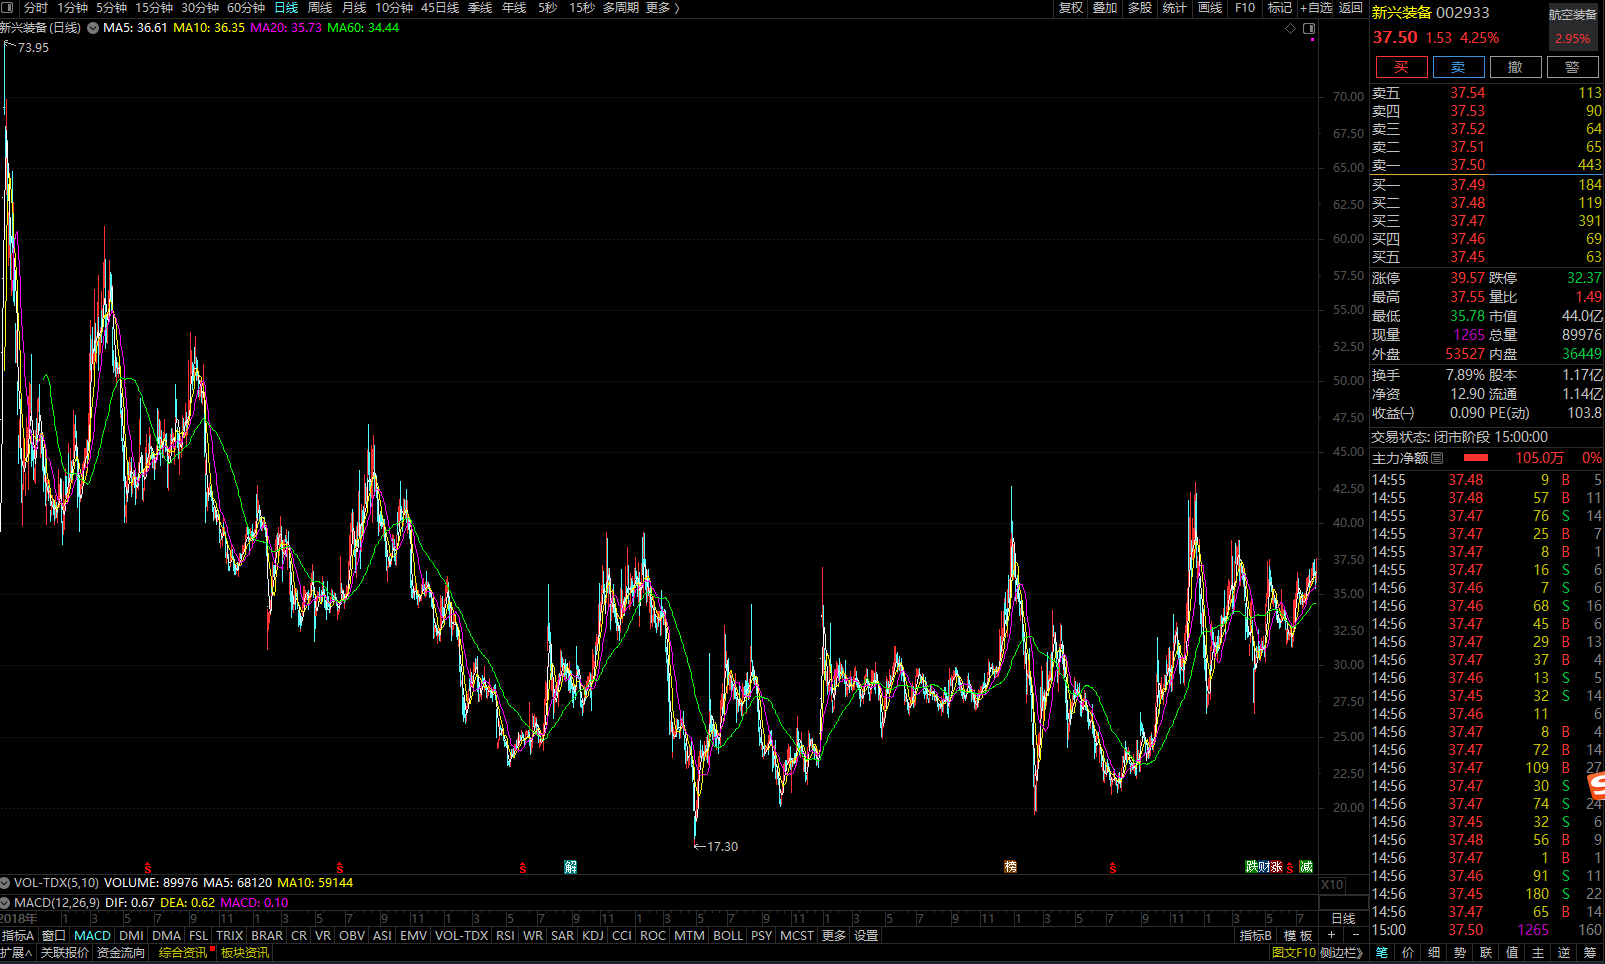Select the MACD indicator tab
This screenshot has height=964, width=1605.
pyautogui.click(x=93, y=936)
